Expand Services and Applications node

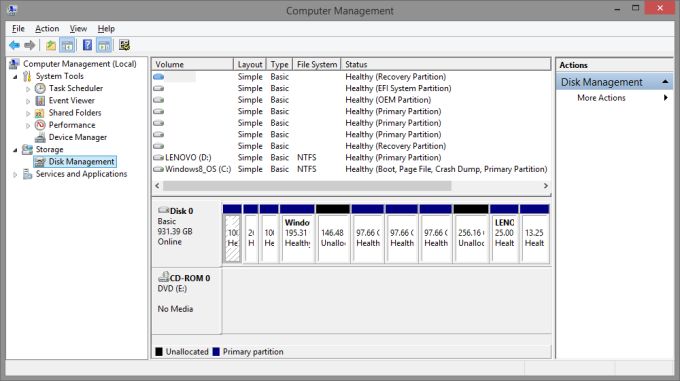(16, 175)
